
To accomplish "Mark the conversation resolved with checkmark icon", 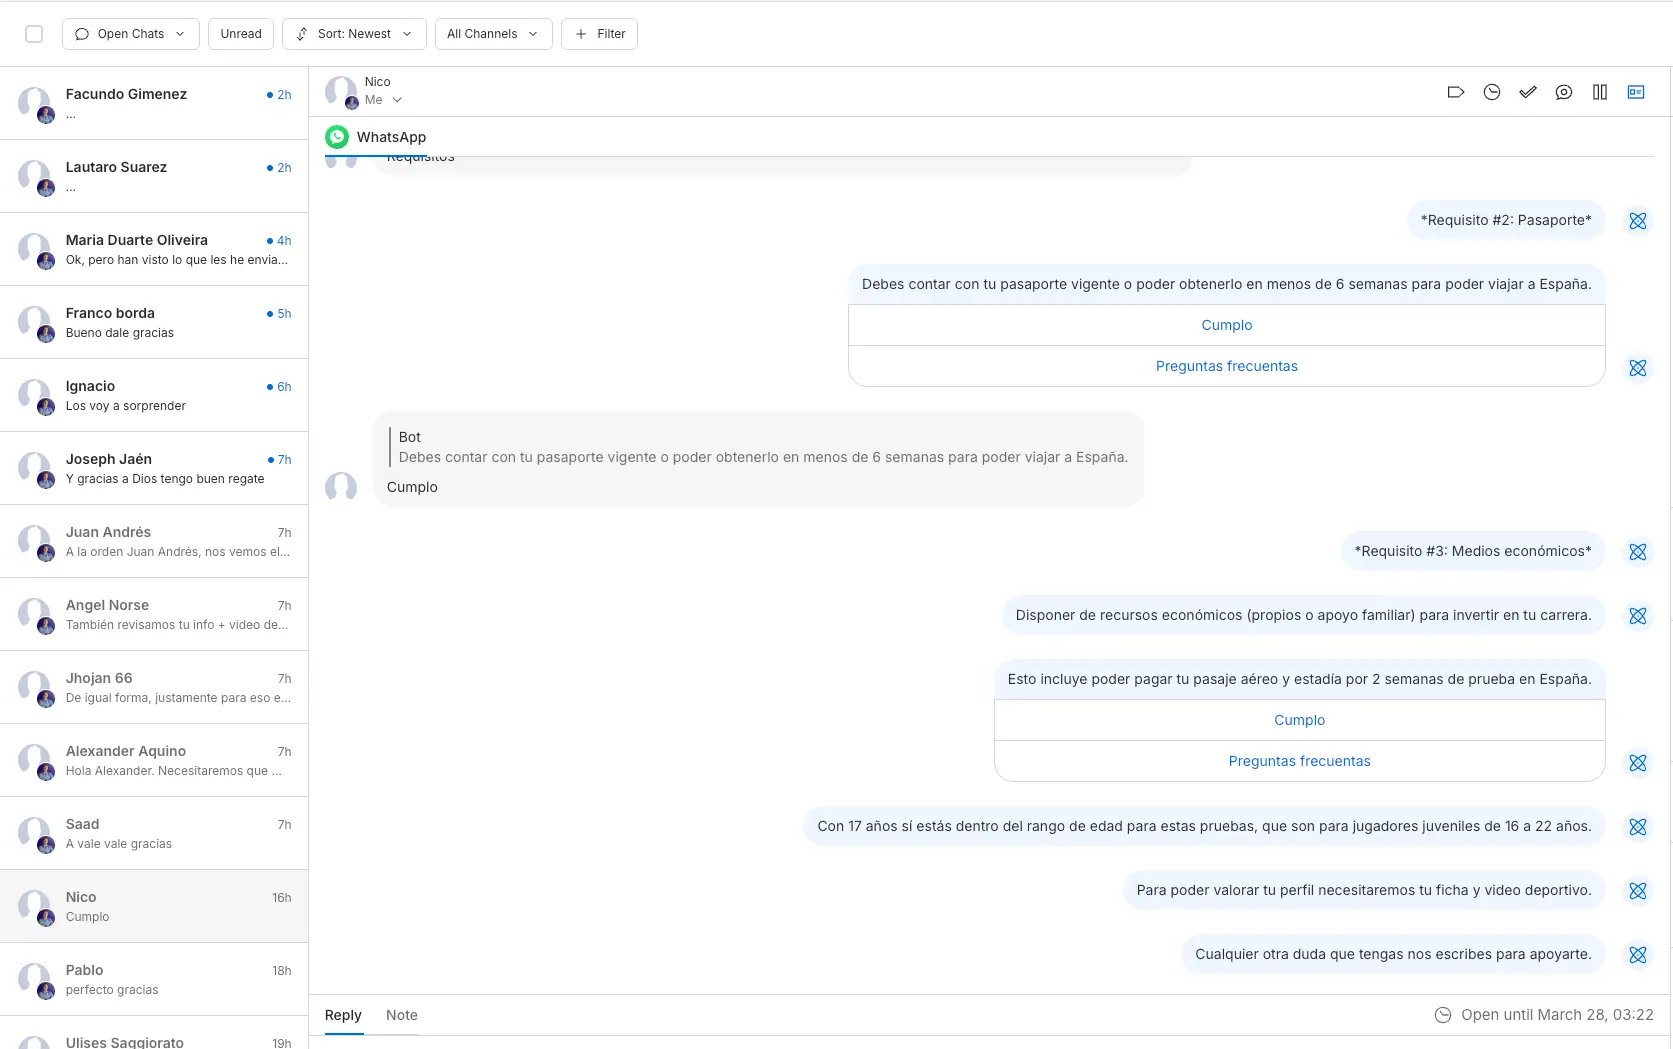I will (x=1528, y=91).
